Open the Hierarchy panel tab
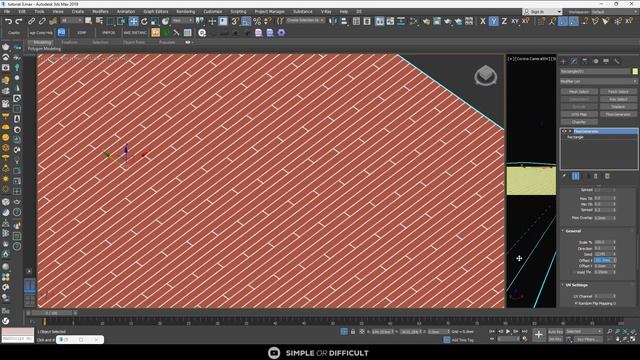 pyautogui.click(x=585, y=61)
